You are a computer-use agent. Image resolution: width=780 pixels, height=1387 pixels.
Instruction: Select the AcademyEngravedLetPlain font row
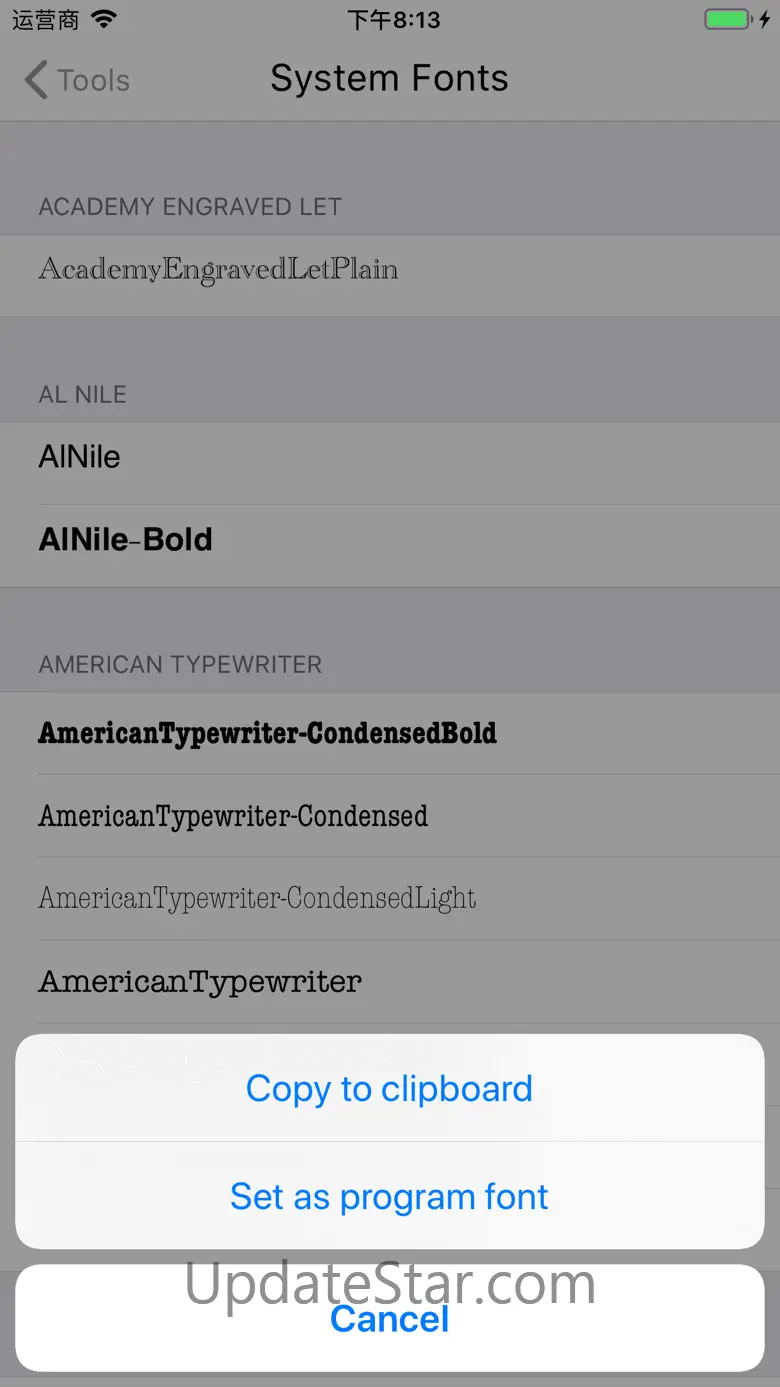pyautogui.click(x=218, y=269)
